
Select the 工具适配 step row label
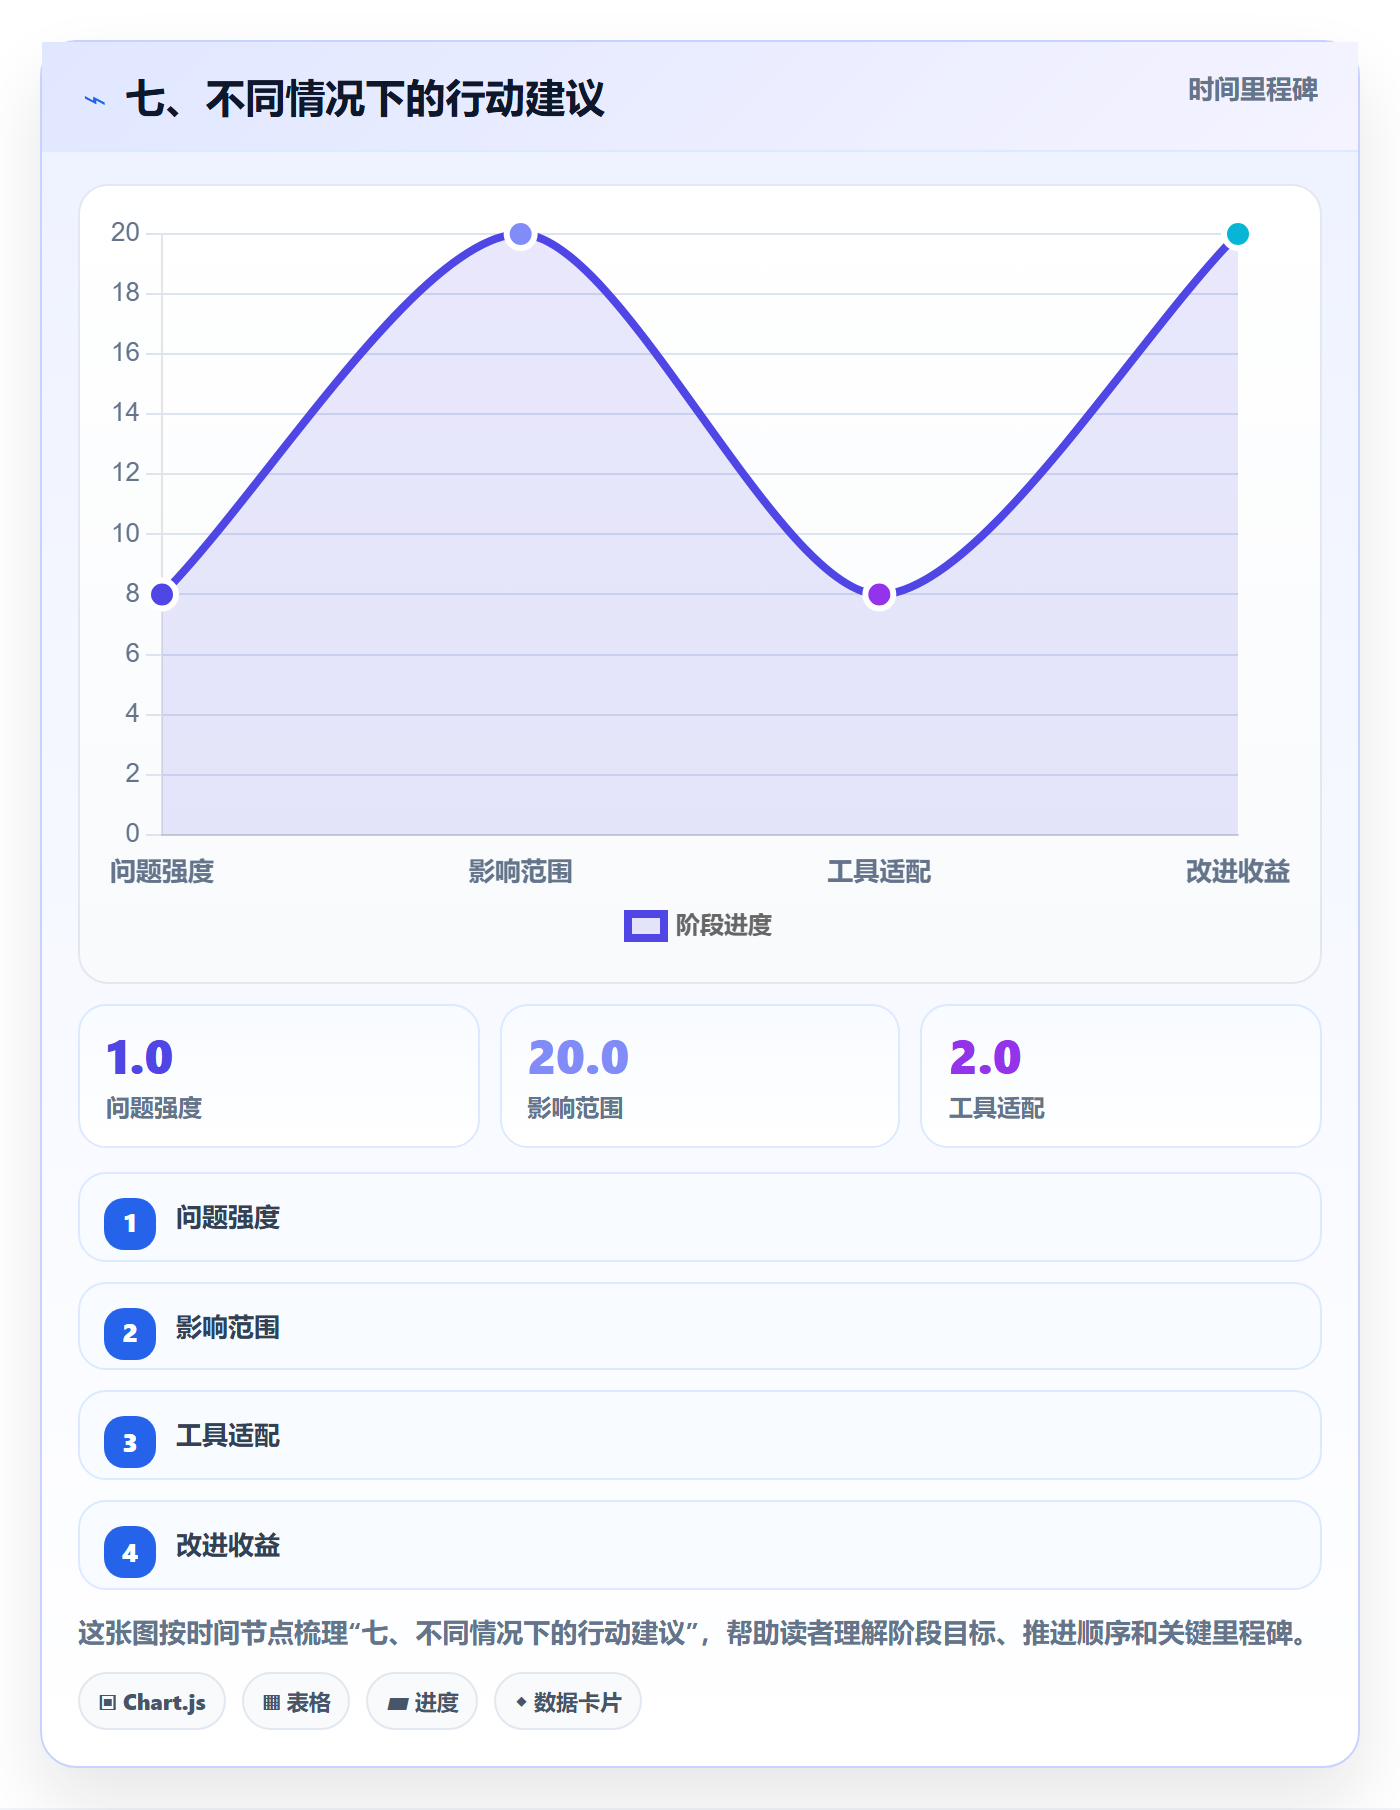(228, 1436)
